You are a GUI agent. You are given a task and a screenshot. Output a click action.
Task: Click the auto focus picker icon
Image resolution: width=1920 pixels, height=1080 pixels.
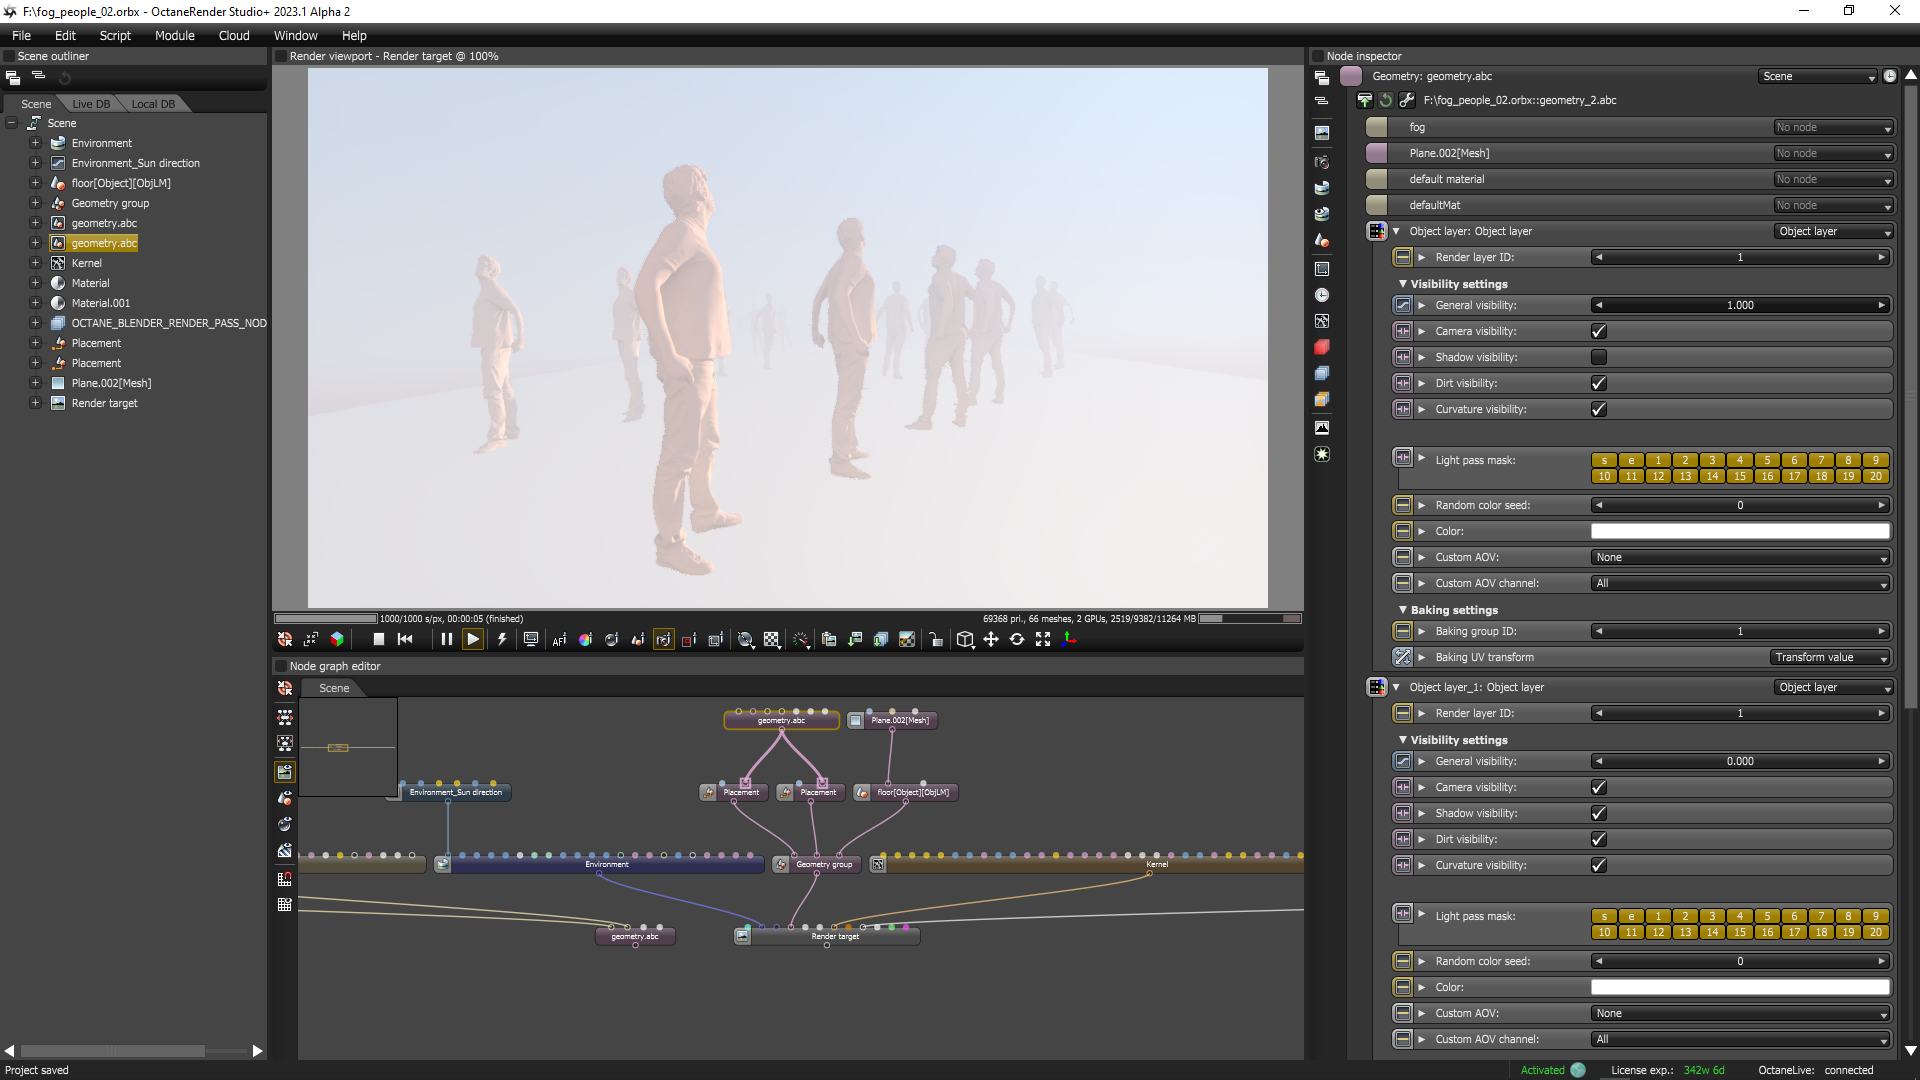coord(559,640)
